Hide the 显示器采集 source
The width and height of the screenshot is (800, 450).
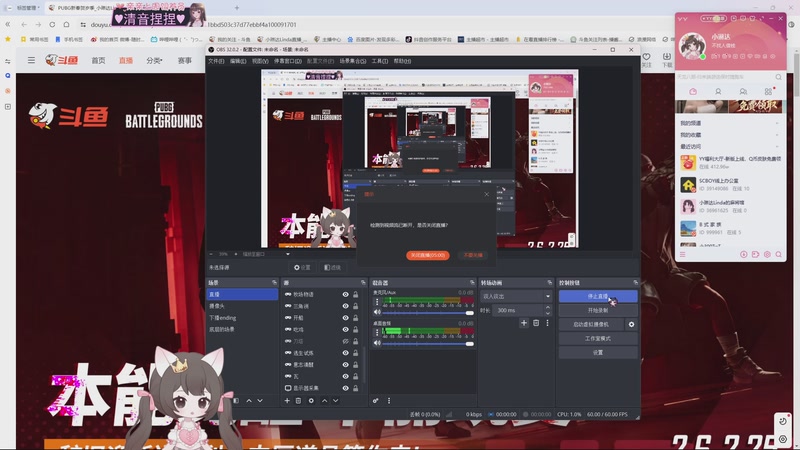tap(345, 388)
